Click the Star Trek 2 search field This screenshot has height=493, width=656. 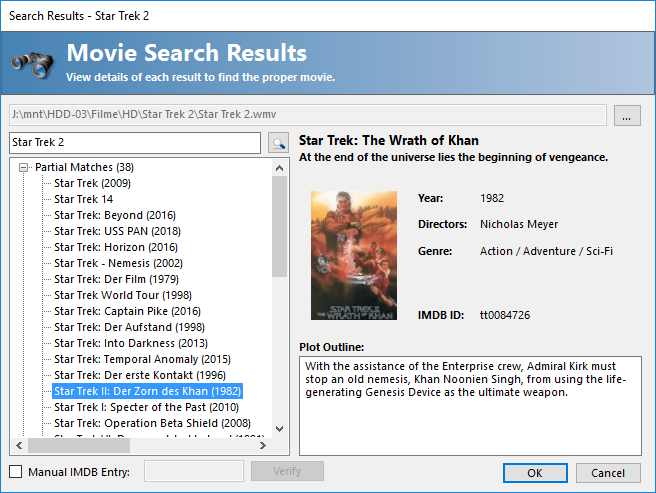pyautogui.click(x=135, y=143)
